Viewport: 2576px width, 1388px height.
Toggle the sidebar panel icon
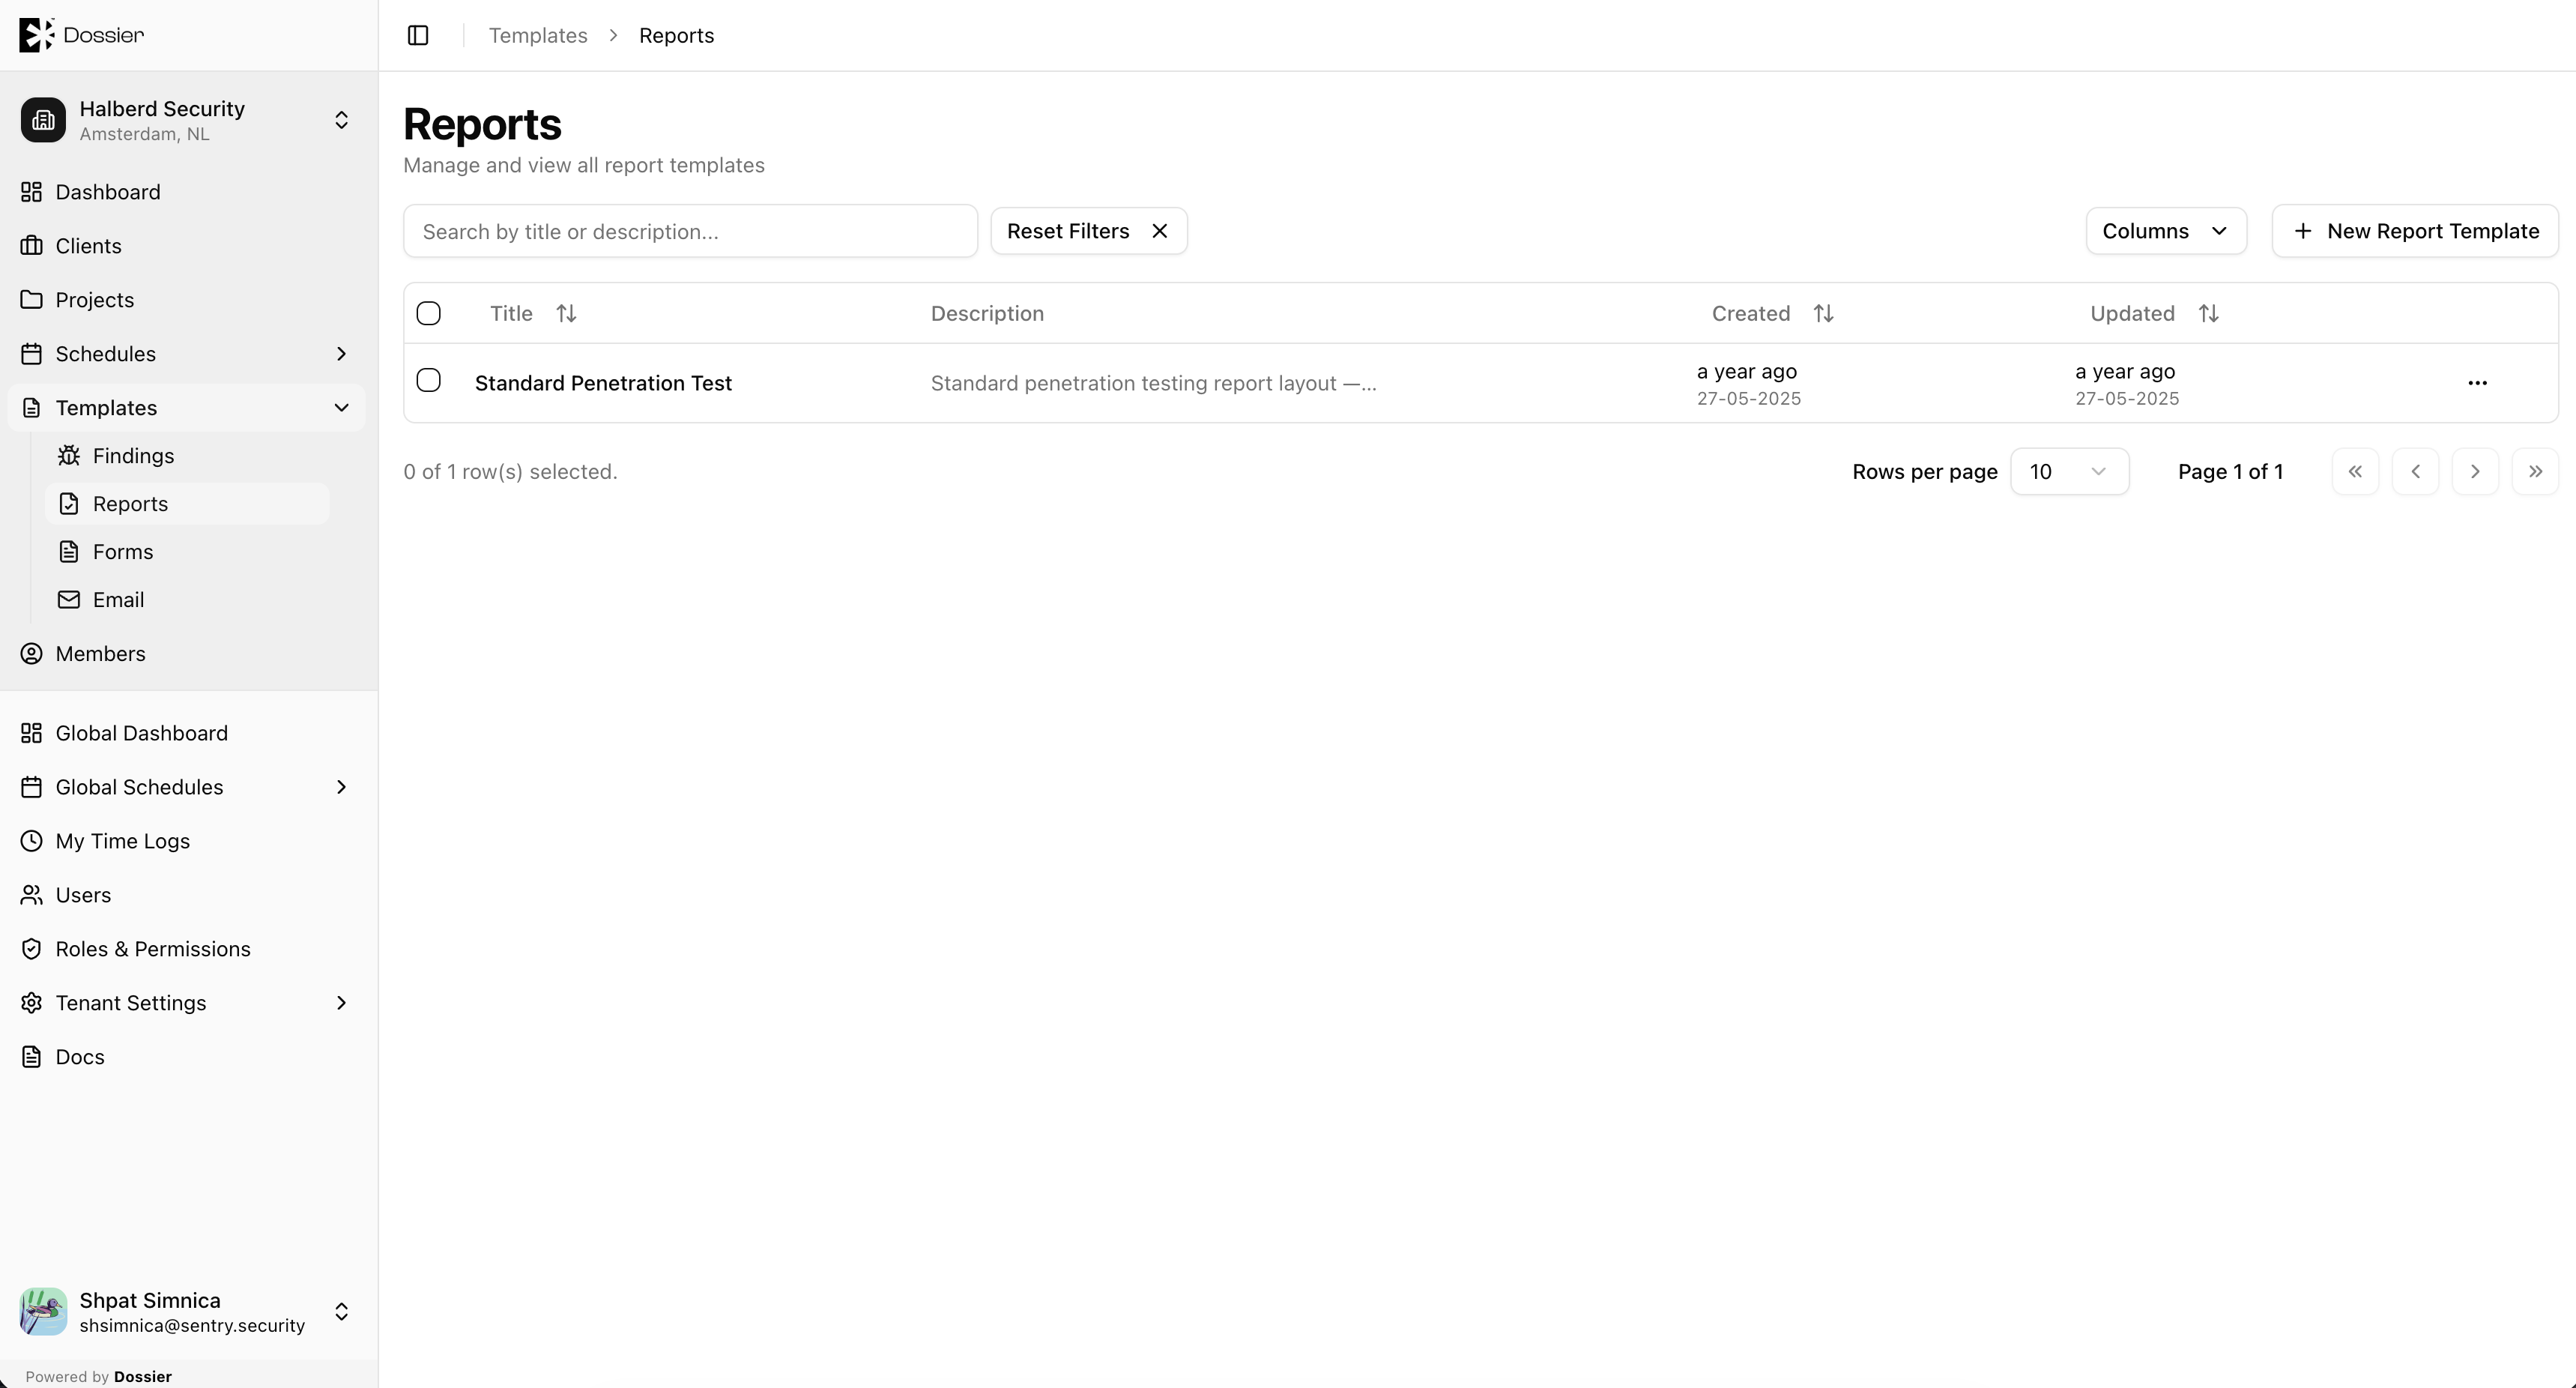(418, 36)
